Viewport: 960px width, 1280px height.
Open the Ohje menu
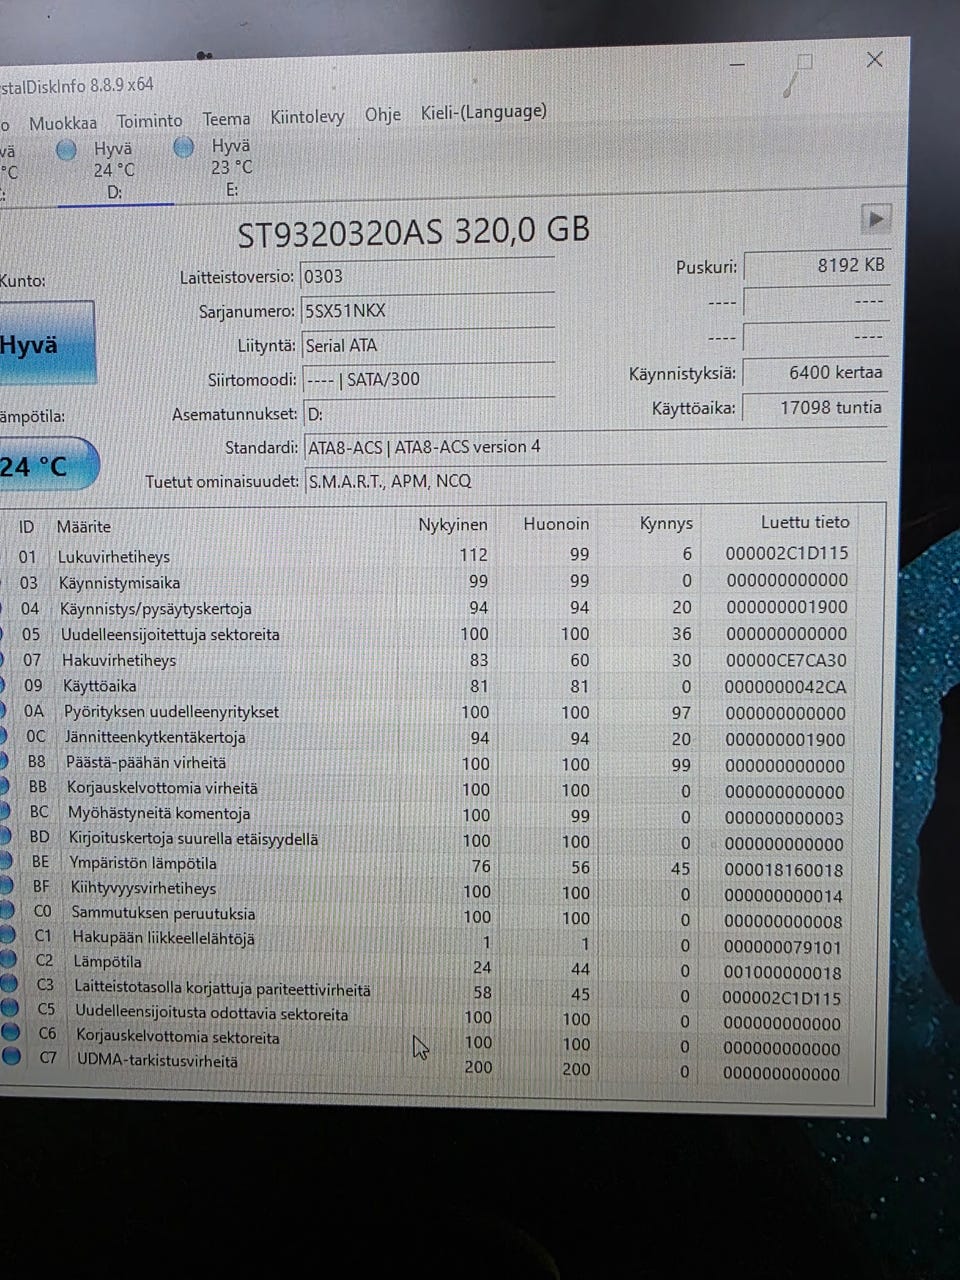(x=382, y=115)
